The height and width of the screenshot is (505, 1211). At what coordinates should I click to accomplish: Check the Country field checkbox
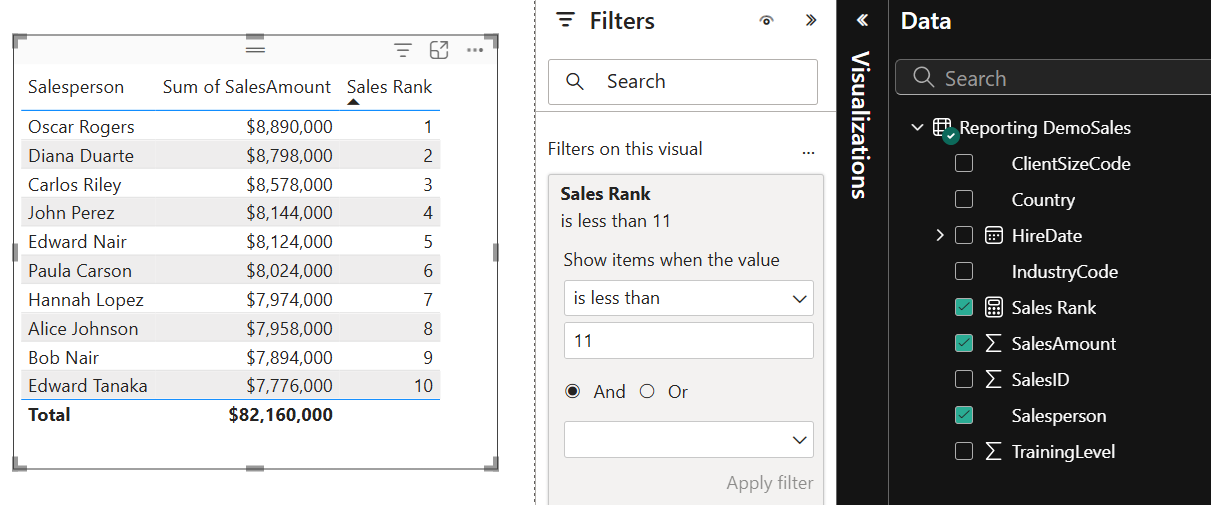pos(964,200)
